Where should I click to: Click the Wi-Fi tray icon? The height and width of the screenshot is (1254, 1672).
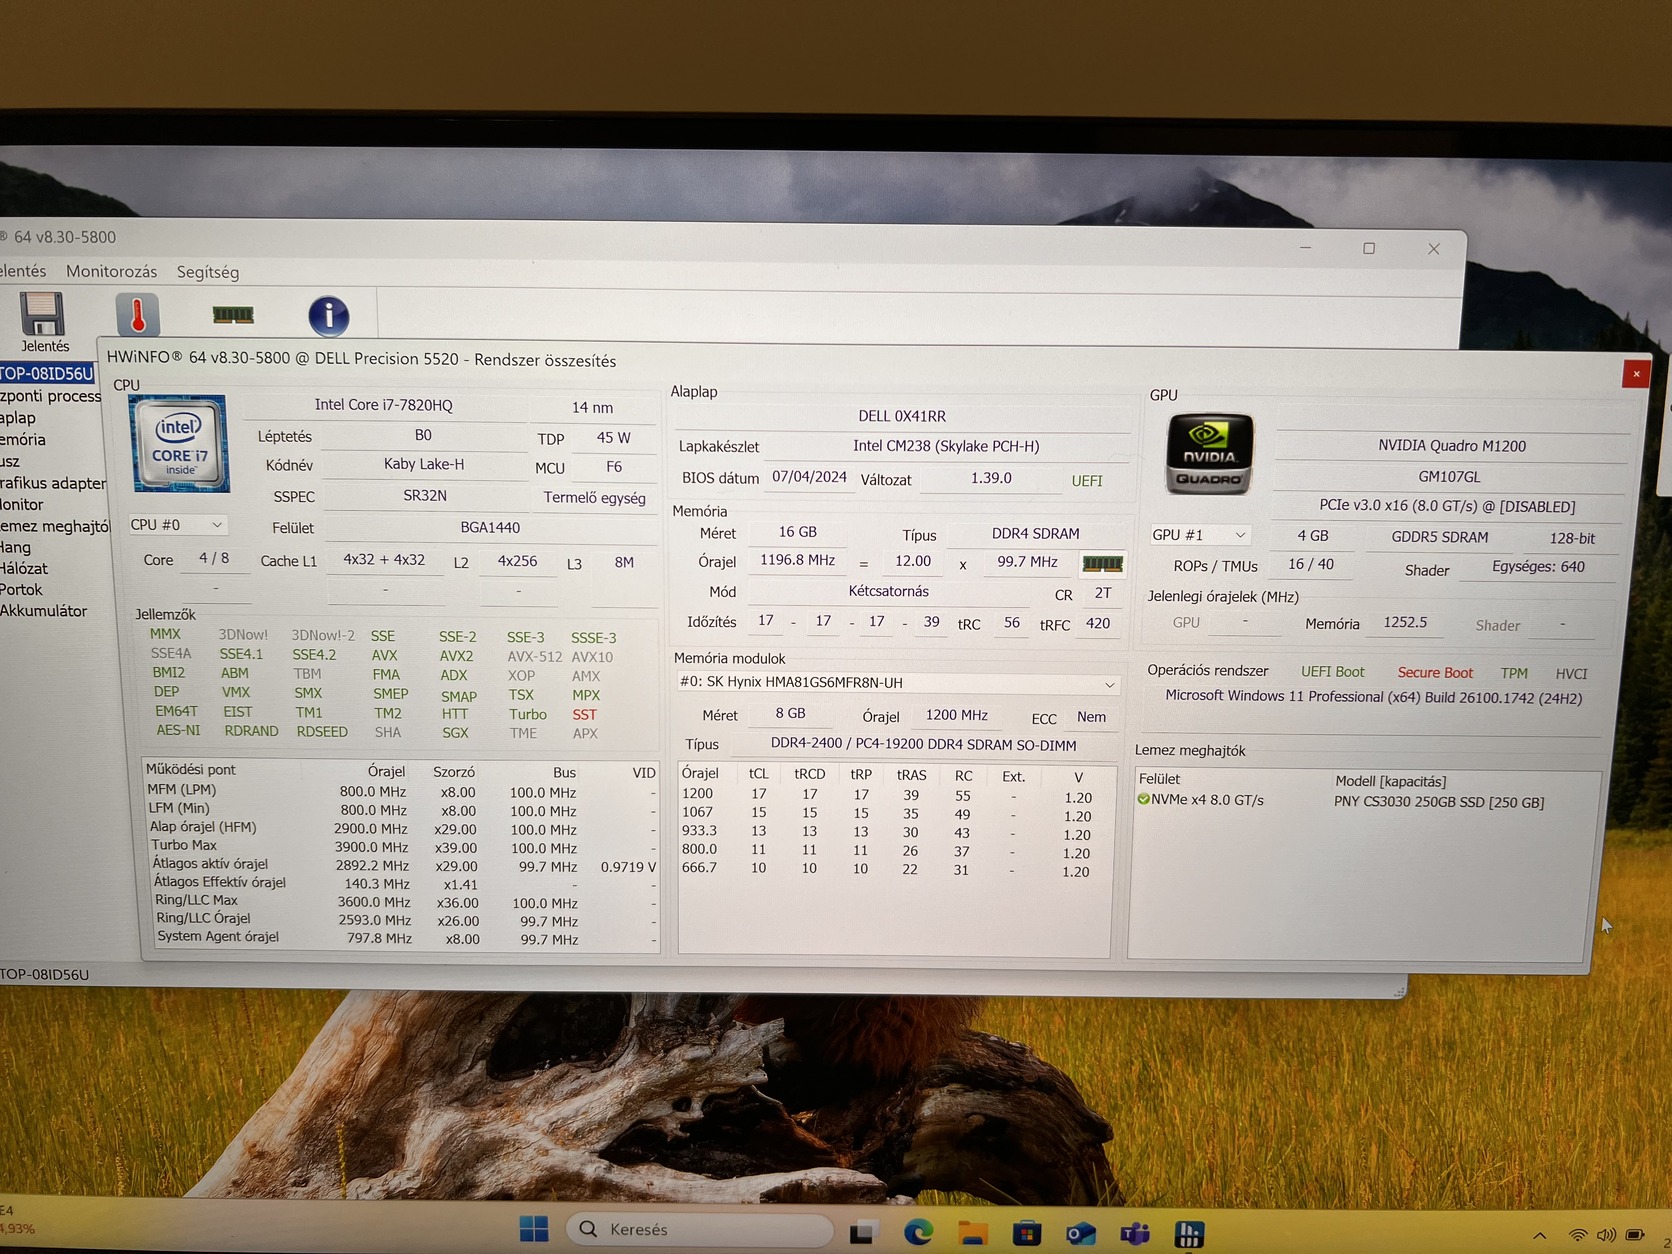click(1578, 1236)
